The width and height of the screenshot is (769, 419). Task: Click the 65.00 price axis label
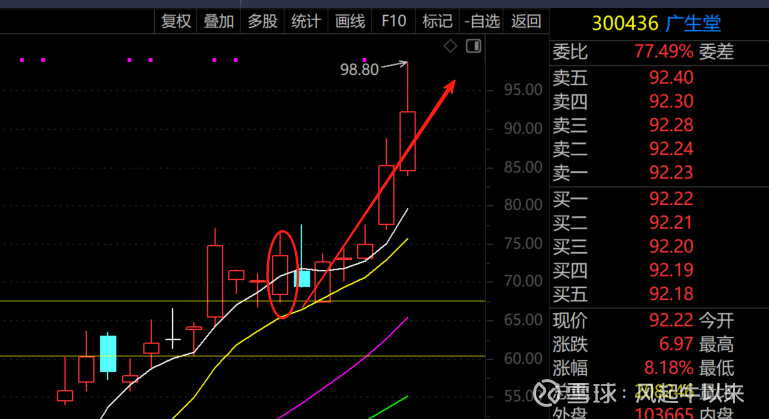point(523,319)
